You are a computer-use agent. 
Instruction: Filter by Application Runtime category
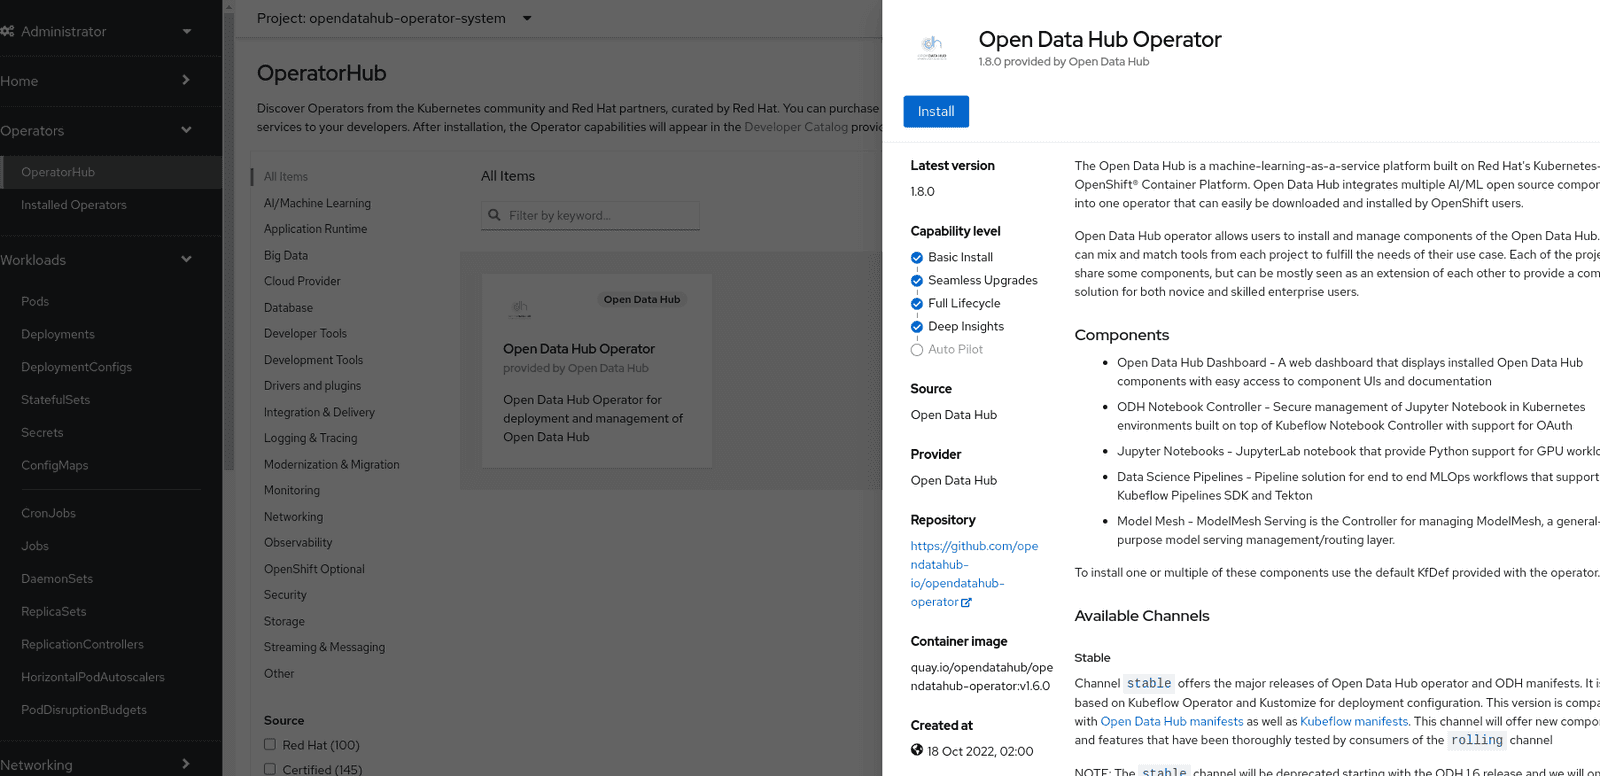[315, 229]
